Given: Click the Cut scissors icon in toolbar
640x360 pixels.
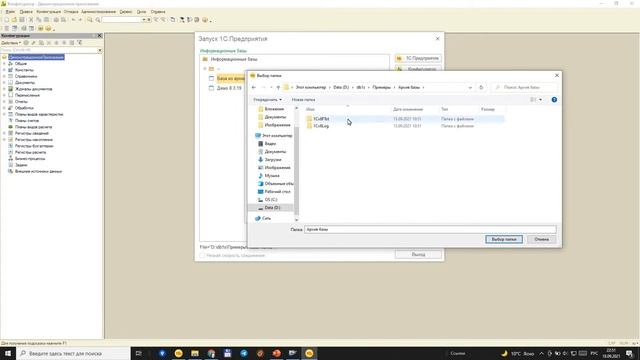Looking at the screenshot, I should click(31, 20).
